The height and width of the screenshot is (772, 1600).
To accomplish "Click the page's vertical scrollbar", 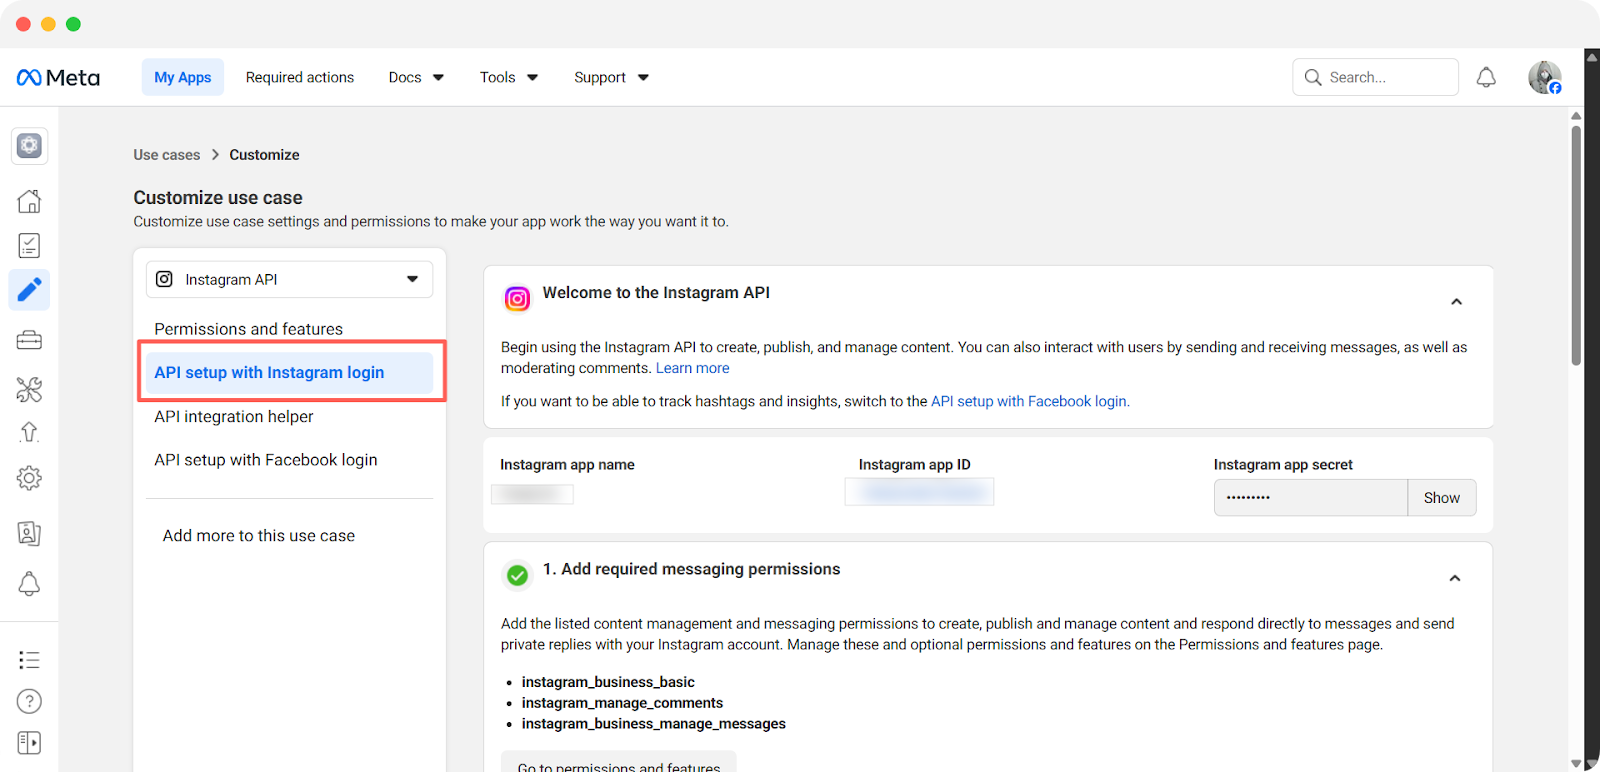I will click(1576, 245).
